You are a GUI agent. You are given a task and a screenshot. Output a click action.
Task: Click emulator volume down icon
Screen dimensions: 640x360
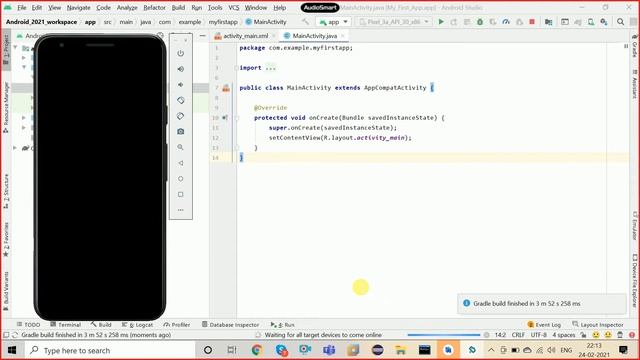[181, 84]
